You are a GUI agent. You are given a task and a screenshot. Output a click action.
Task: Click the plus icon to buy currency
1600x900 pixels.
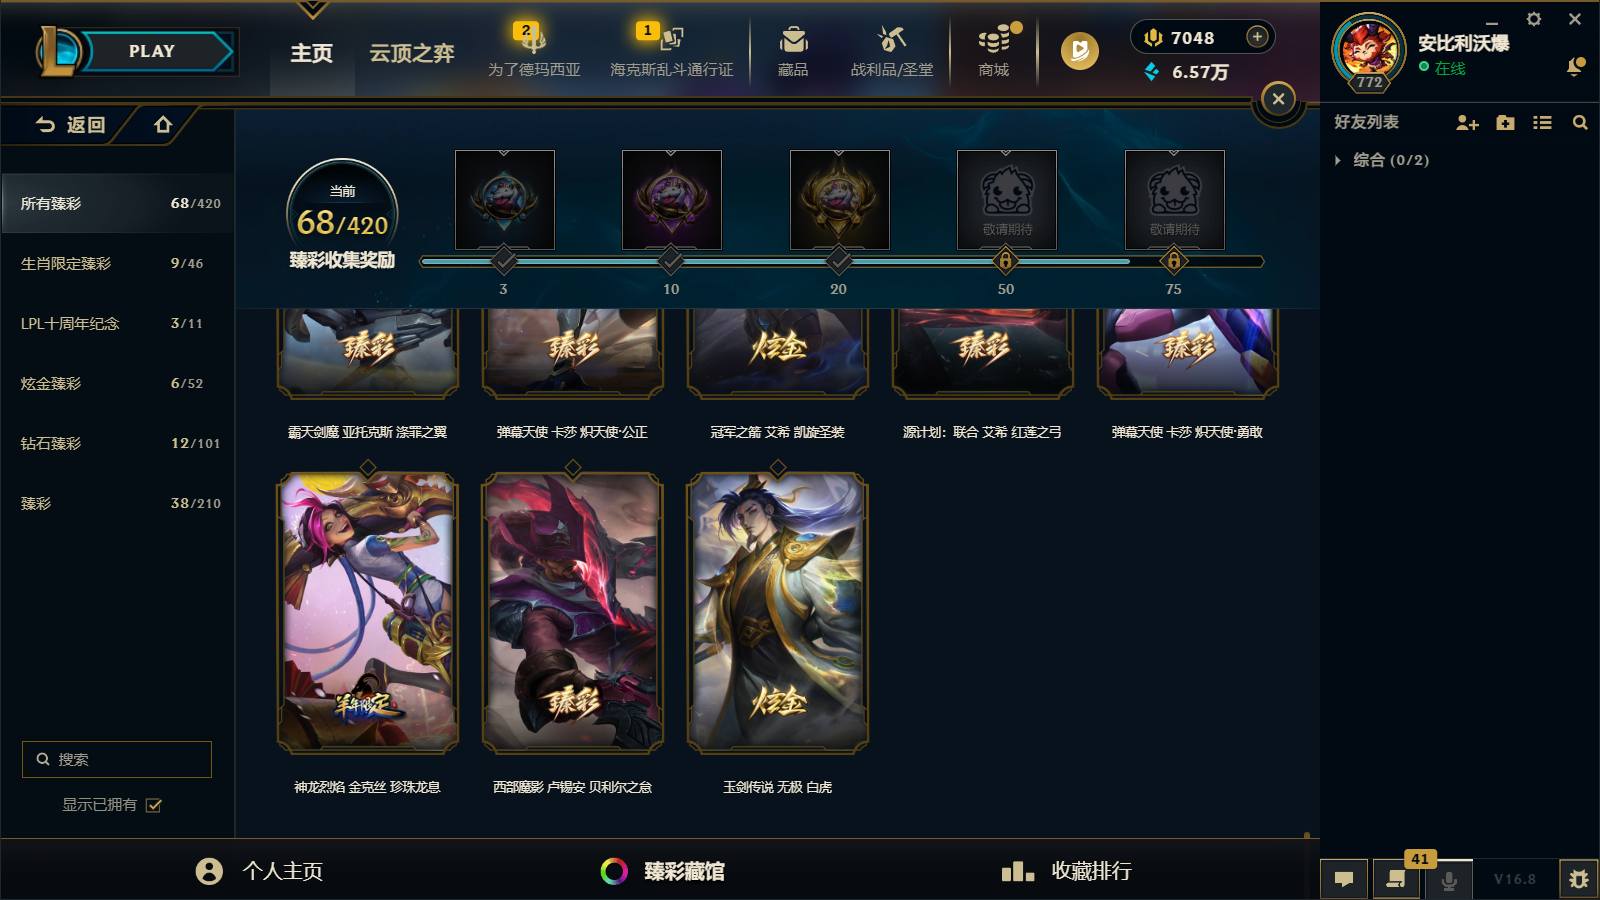click(1257, 37)
